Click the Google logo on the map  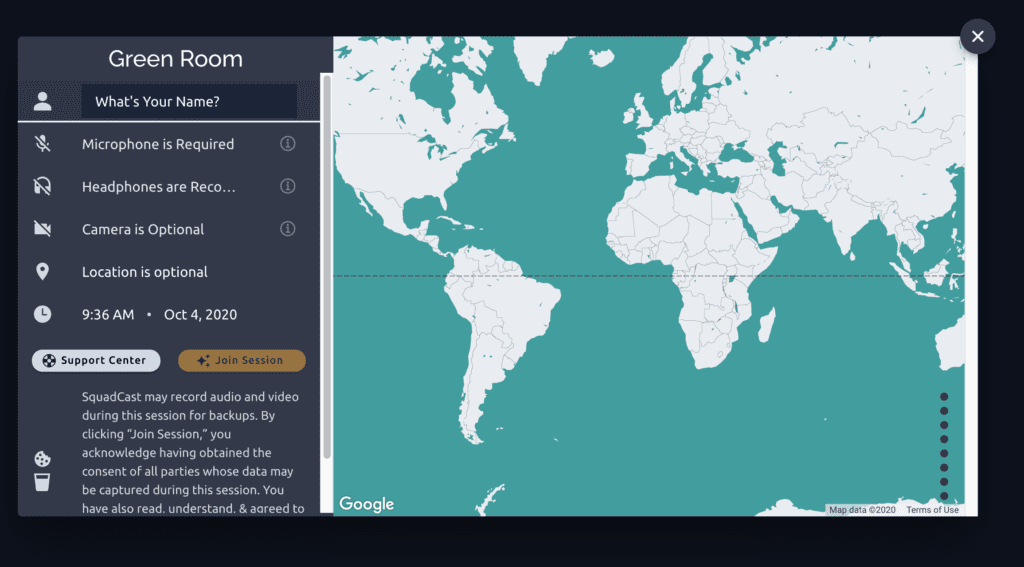point(366,504)
